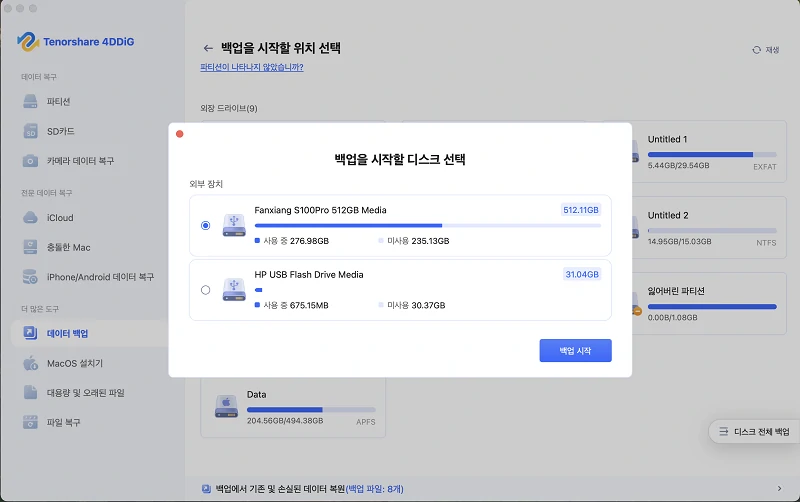Screen dimensions: 800x502
Task: Expand backup restore row chevron
Action: pos(779,489)
